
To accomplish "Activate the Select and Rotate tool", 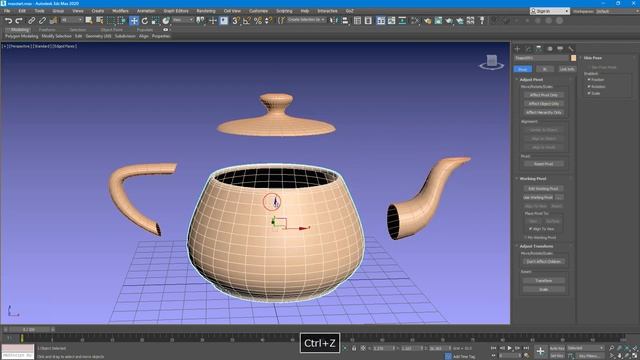I will (144, 20).
